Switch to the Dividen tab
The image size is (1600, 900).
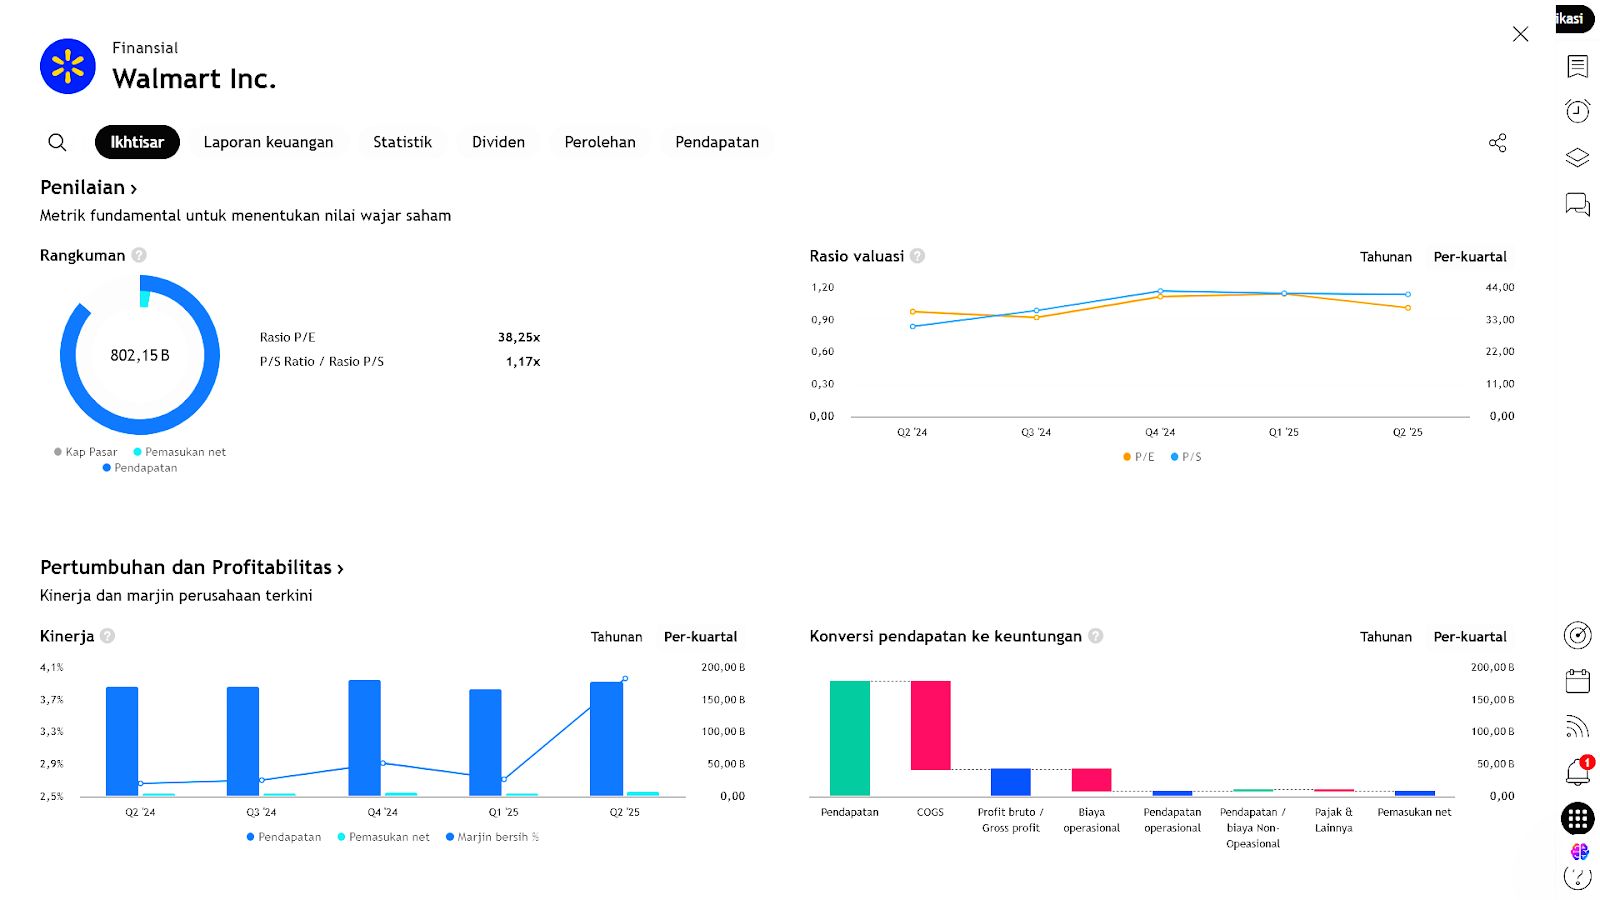498,142
